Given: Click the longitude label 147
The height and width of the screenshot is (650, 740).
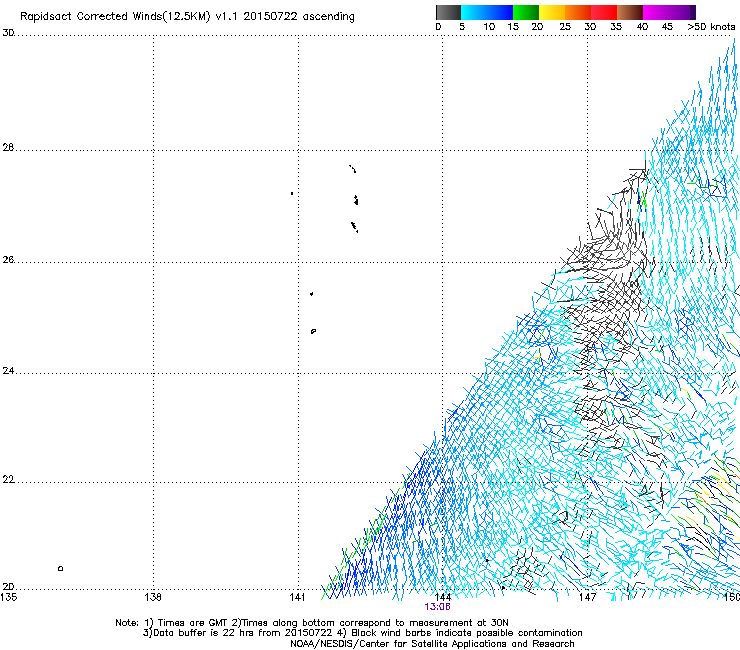Looking at the screenshot, I should [588, 597].
